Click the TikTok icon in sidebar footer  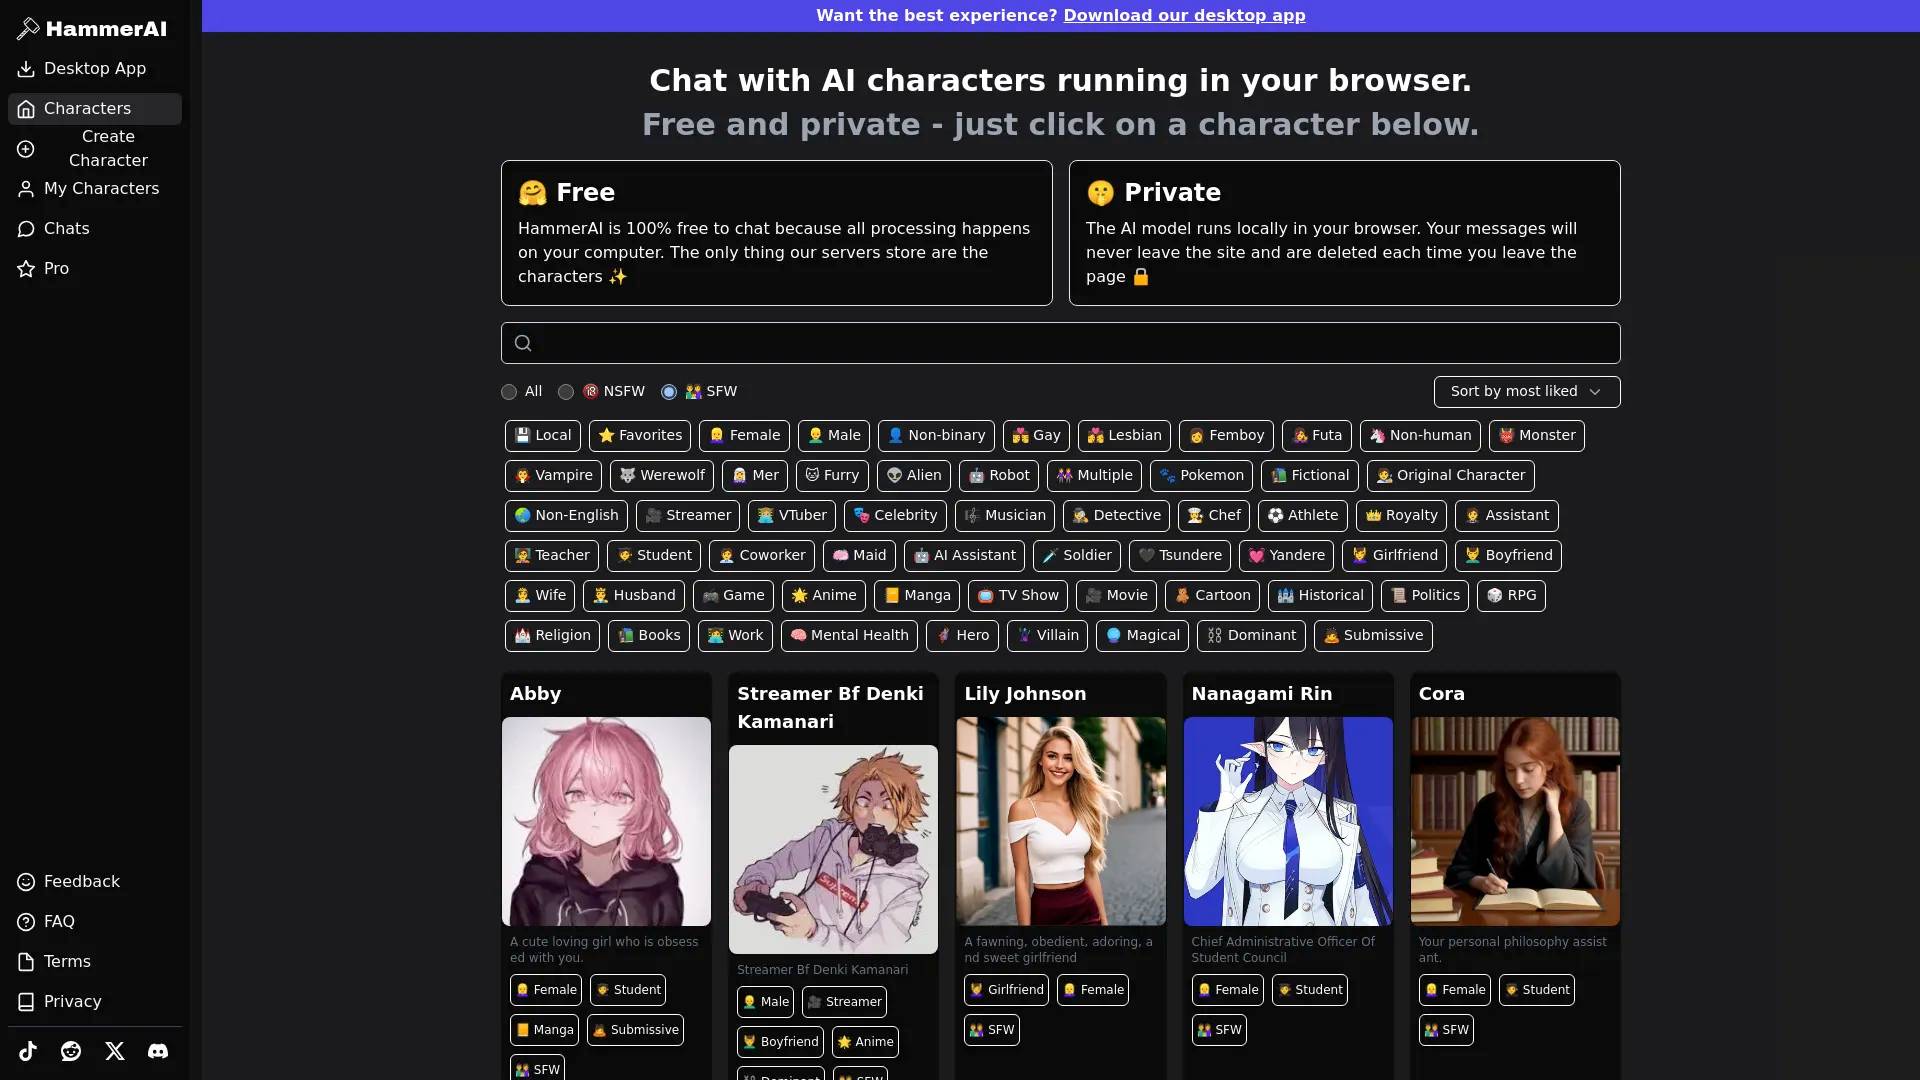(28, 1051)
